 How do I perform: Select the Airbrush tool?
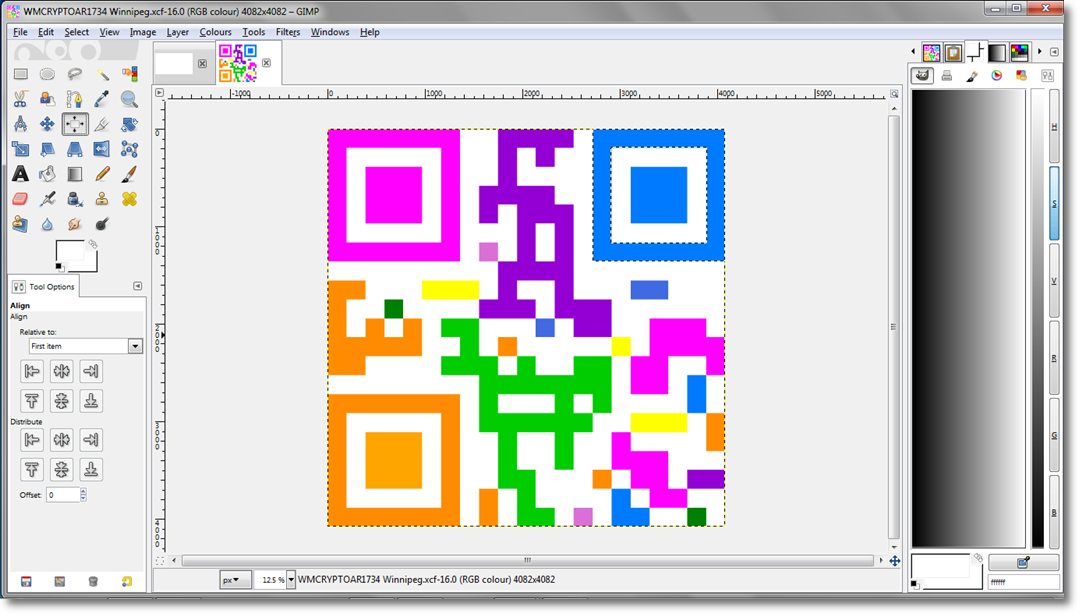tap(47, 199)
